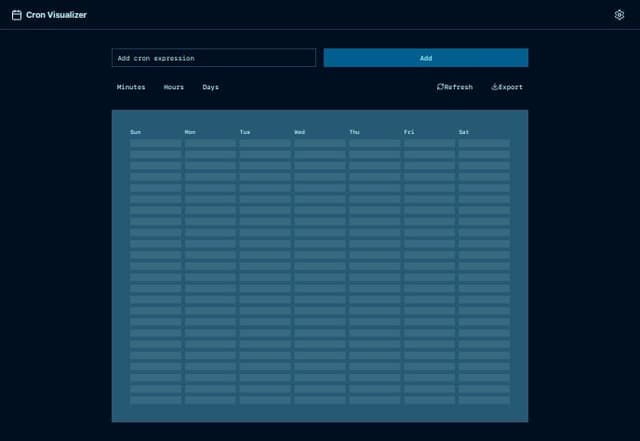Select the Sat column header
Image resolution: width=640 pixels, height=441 pixels.
(464, 132)
